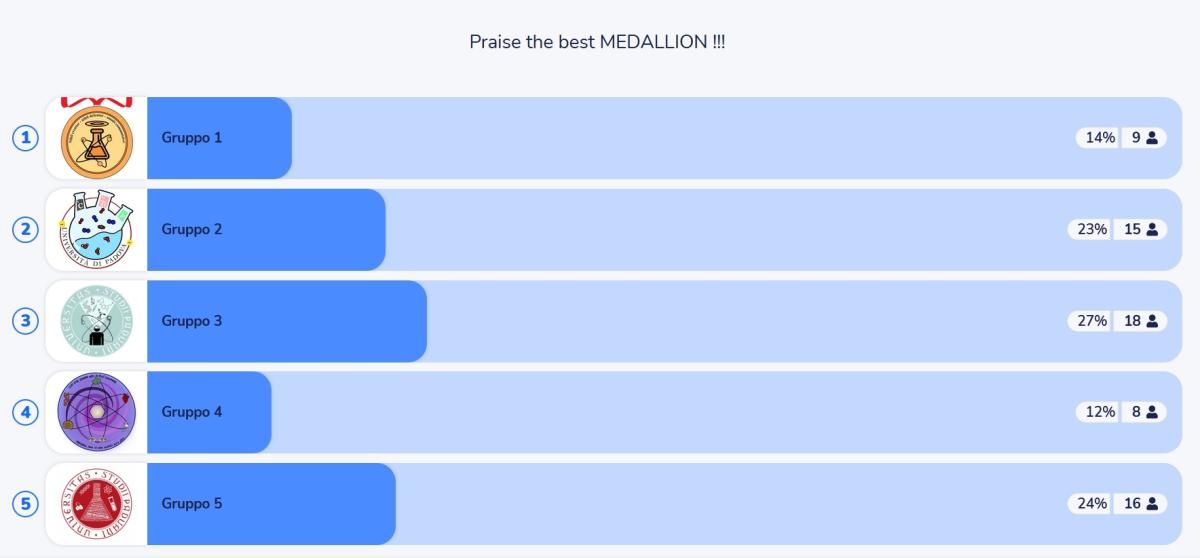The width and height of the screenshot is (1200, 558).
Task: Click the numbered circle 5 badge
Action: coord(25,504)
